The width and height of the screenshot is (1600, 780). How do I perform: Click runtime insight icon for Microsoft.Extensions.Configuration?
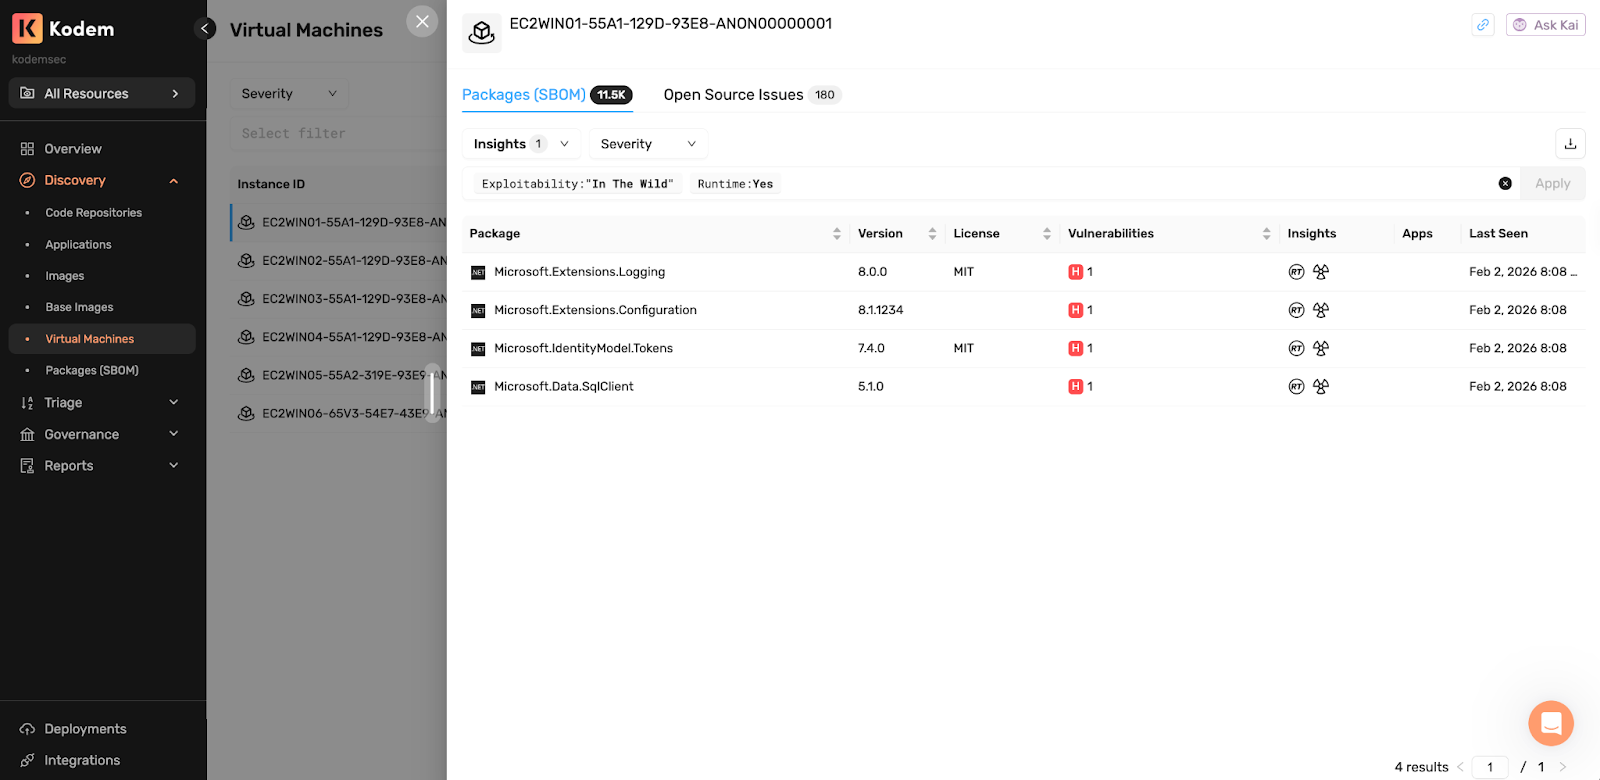1296,310
